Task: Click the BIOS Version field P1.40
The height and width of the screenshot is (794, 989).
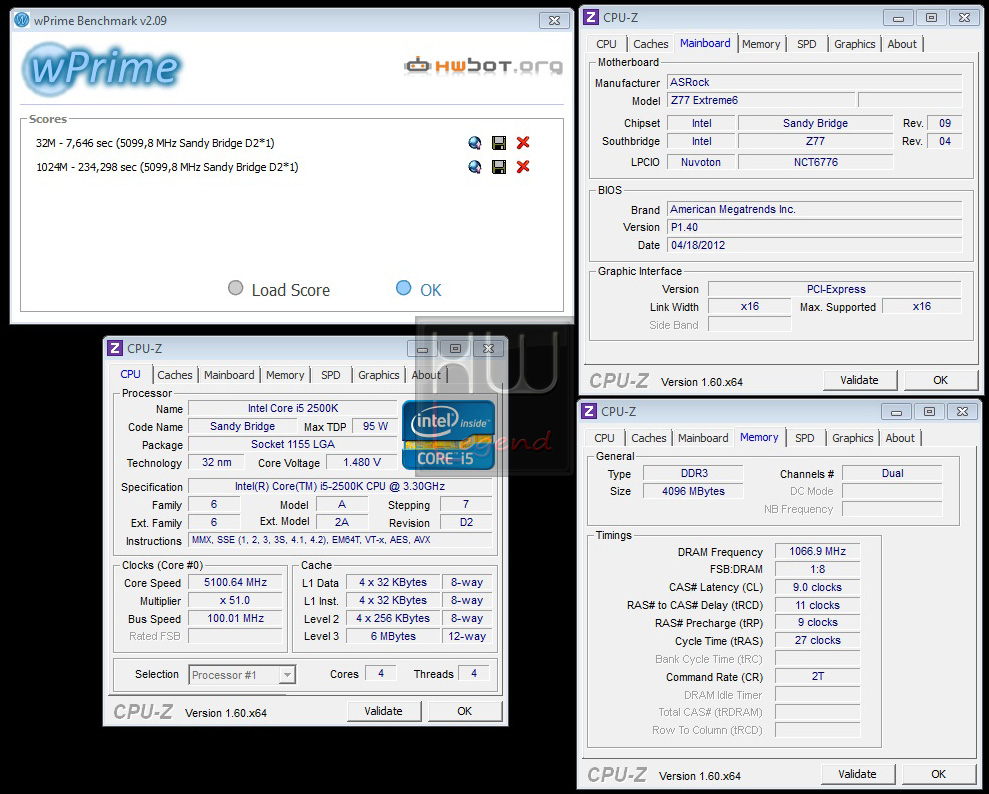Action: [x=814, y=227]
